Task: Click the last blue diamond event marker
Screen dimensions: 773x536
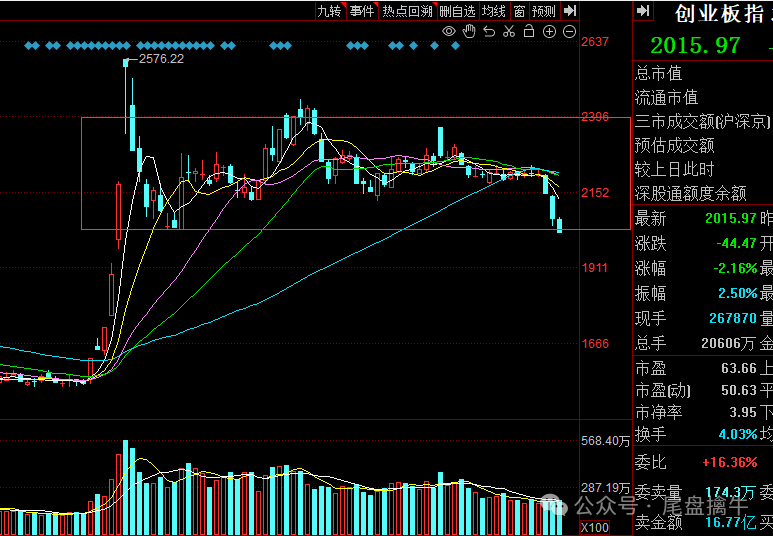Action: pos(456,46)
